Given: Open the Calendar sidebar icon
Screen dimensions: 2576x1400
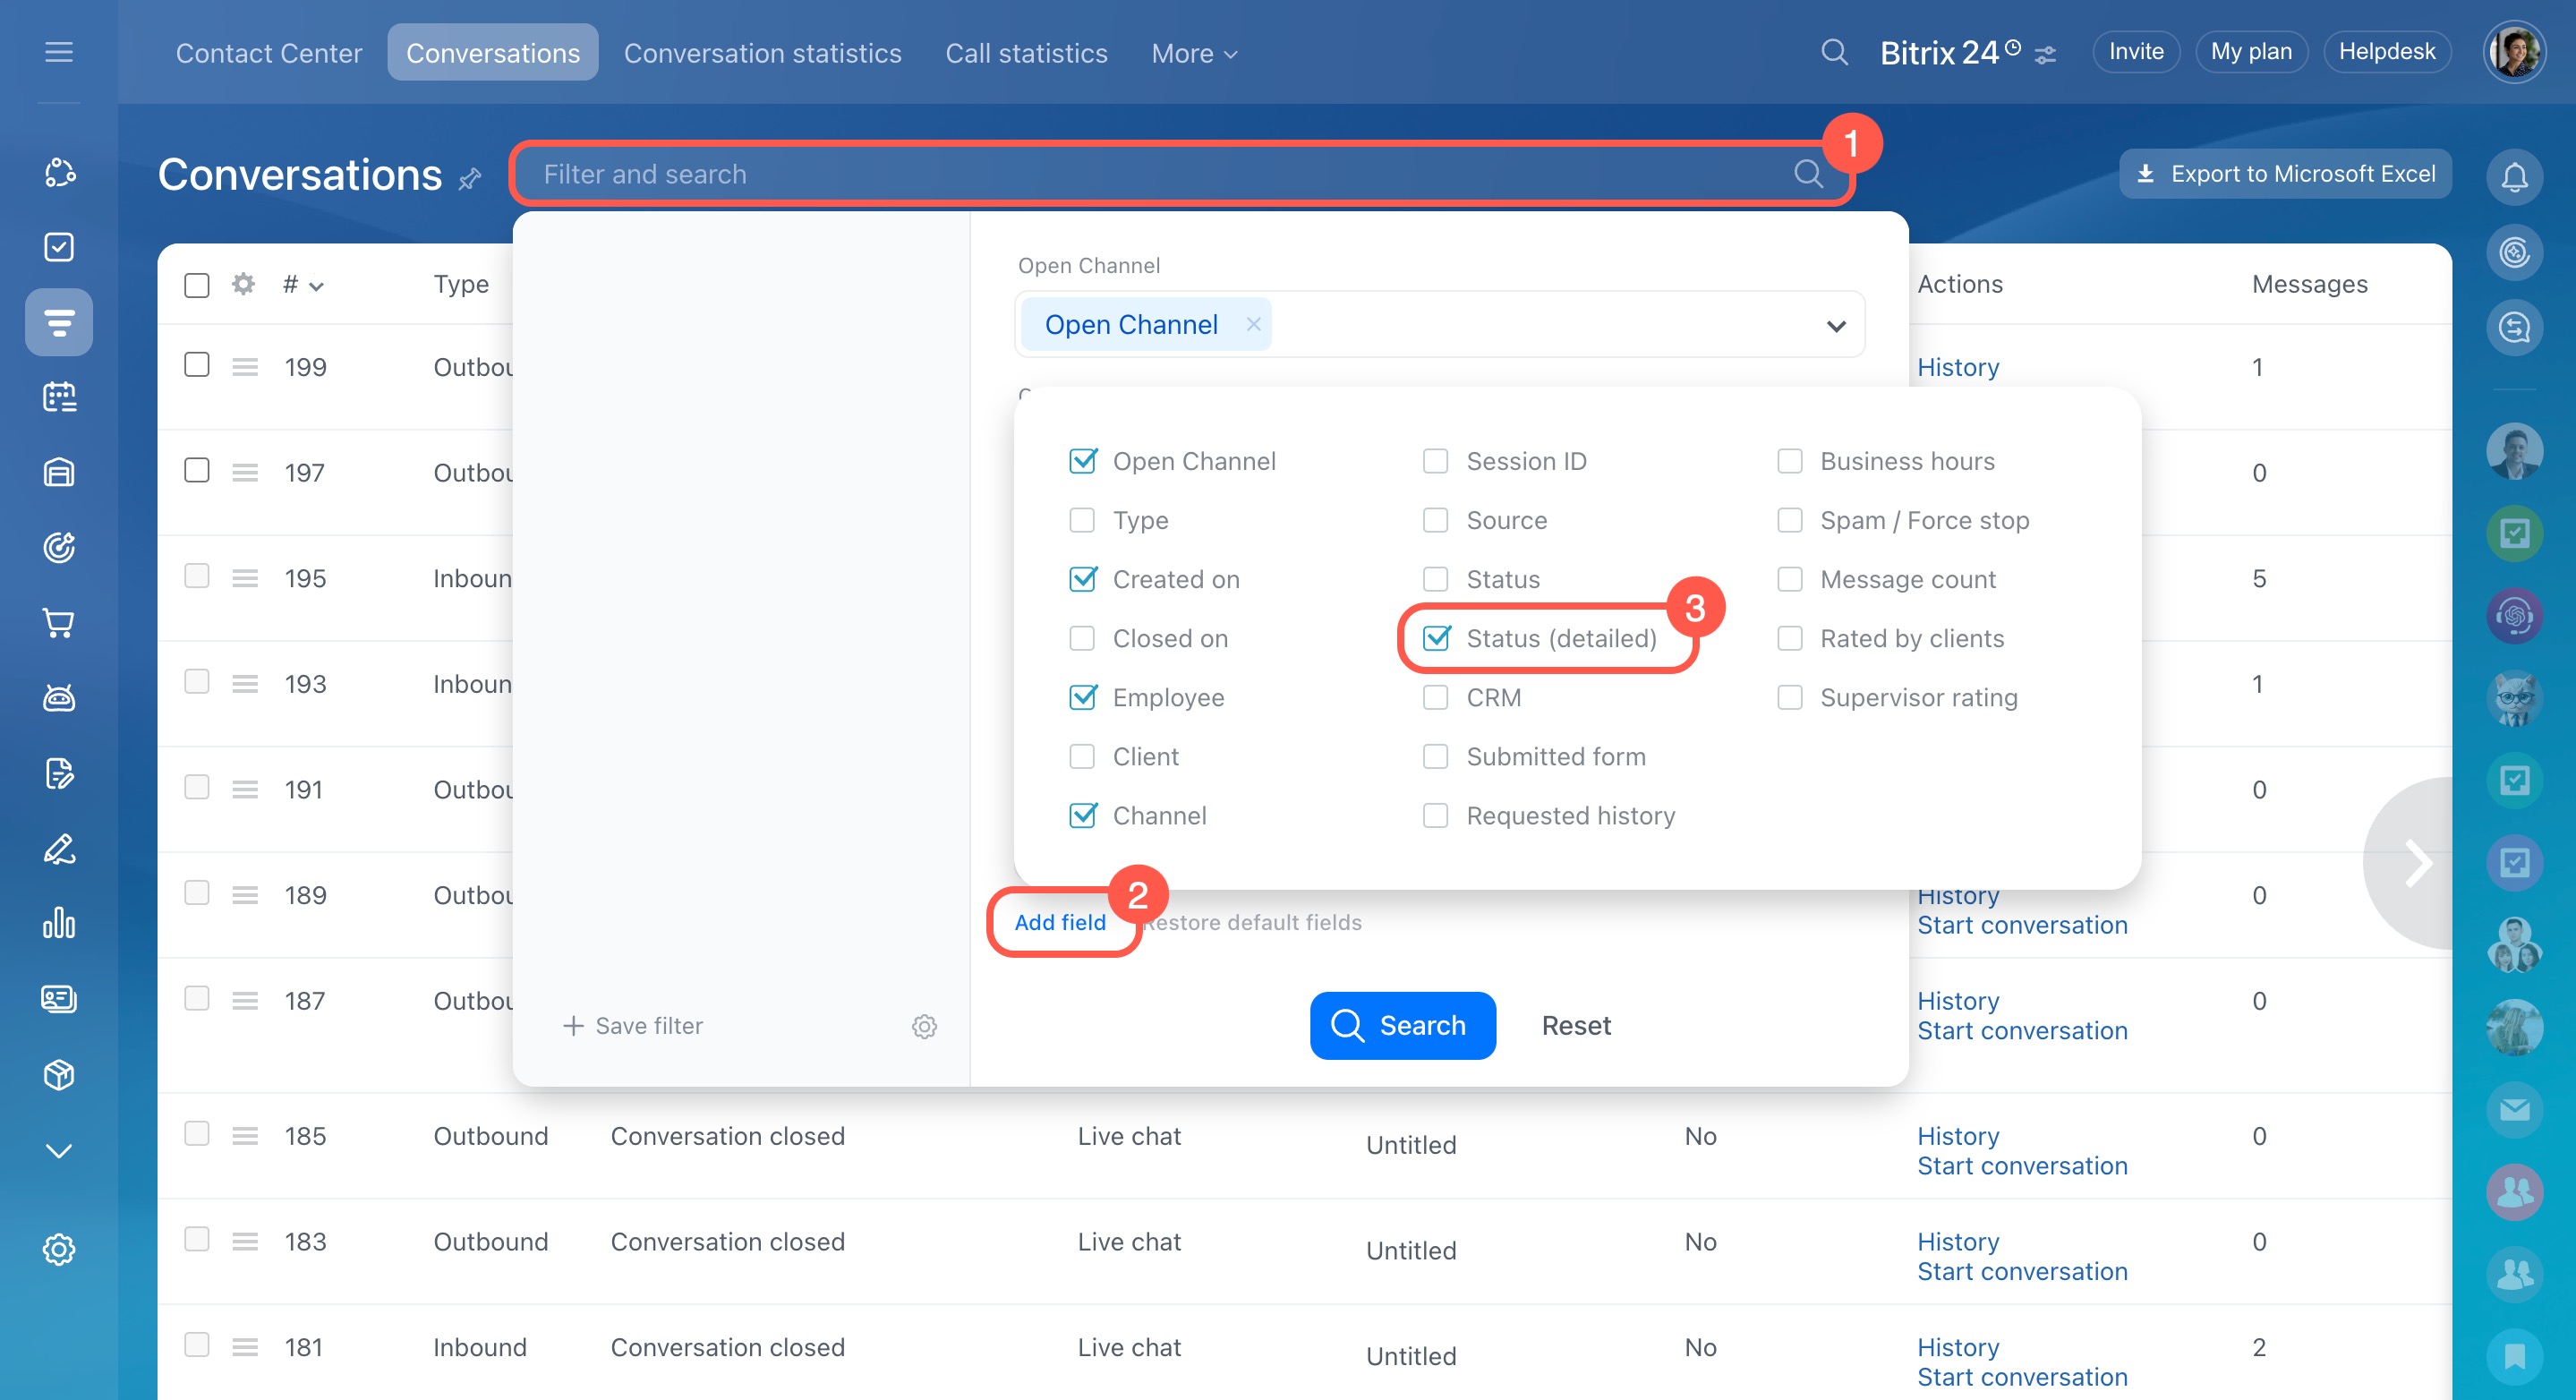Looking at the screenshot, I should pyautogui.click(x=59, y=397).
